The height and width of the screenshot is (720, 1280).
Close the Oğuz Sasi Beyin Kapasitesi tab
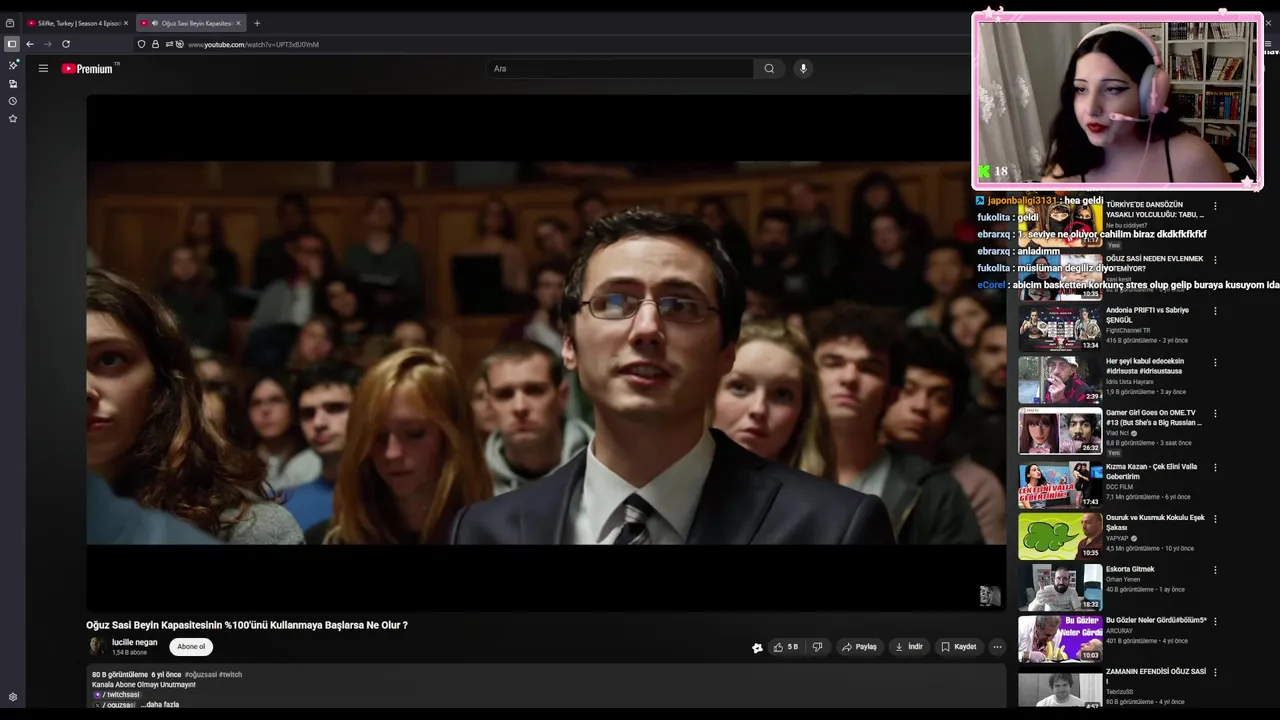(238, 23)
